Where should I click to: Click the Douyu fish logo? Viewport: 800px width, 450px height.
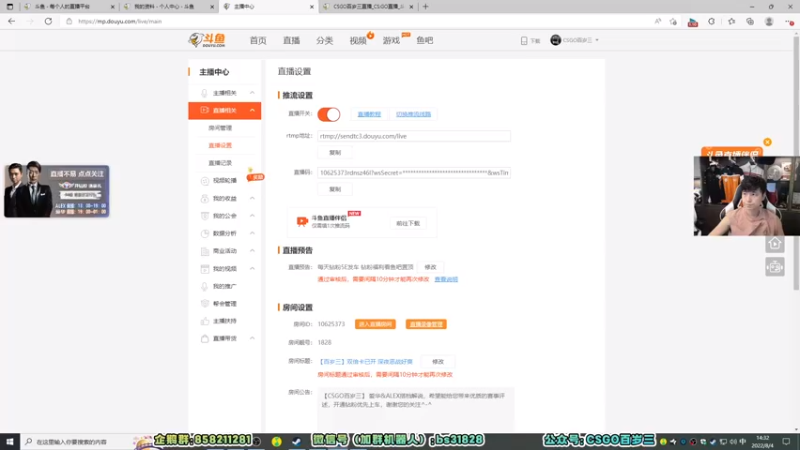[207, 40]
